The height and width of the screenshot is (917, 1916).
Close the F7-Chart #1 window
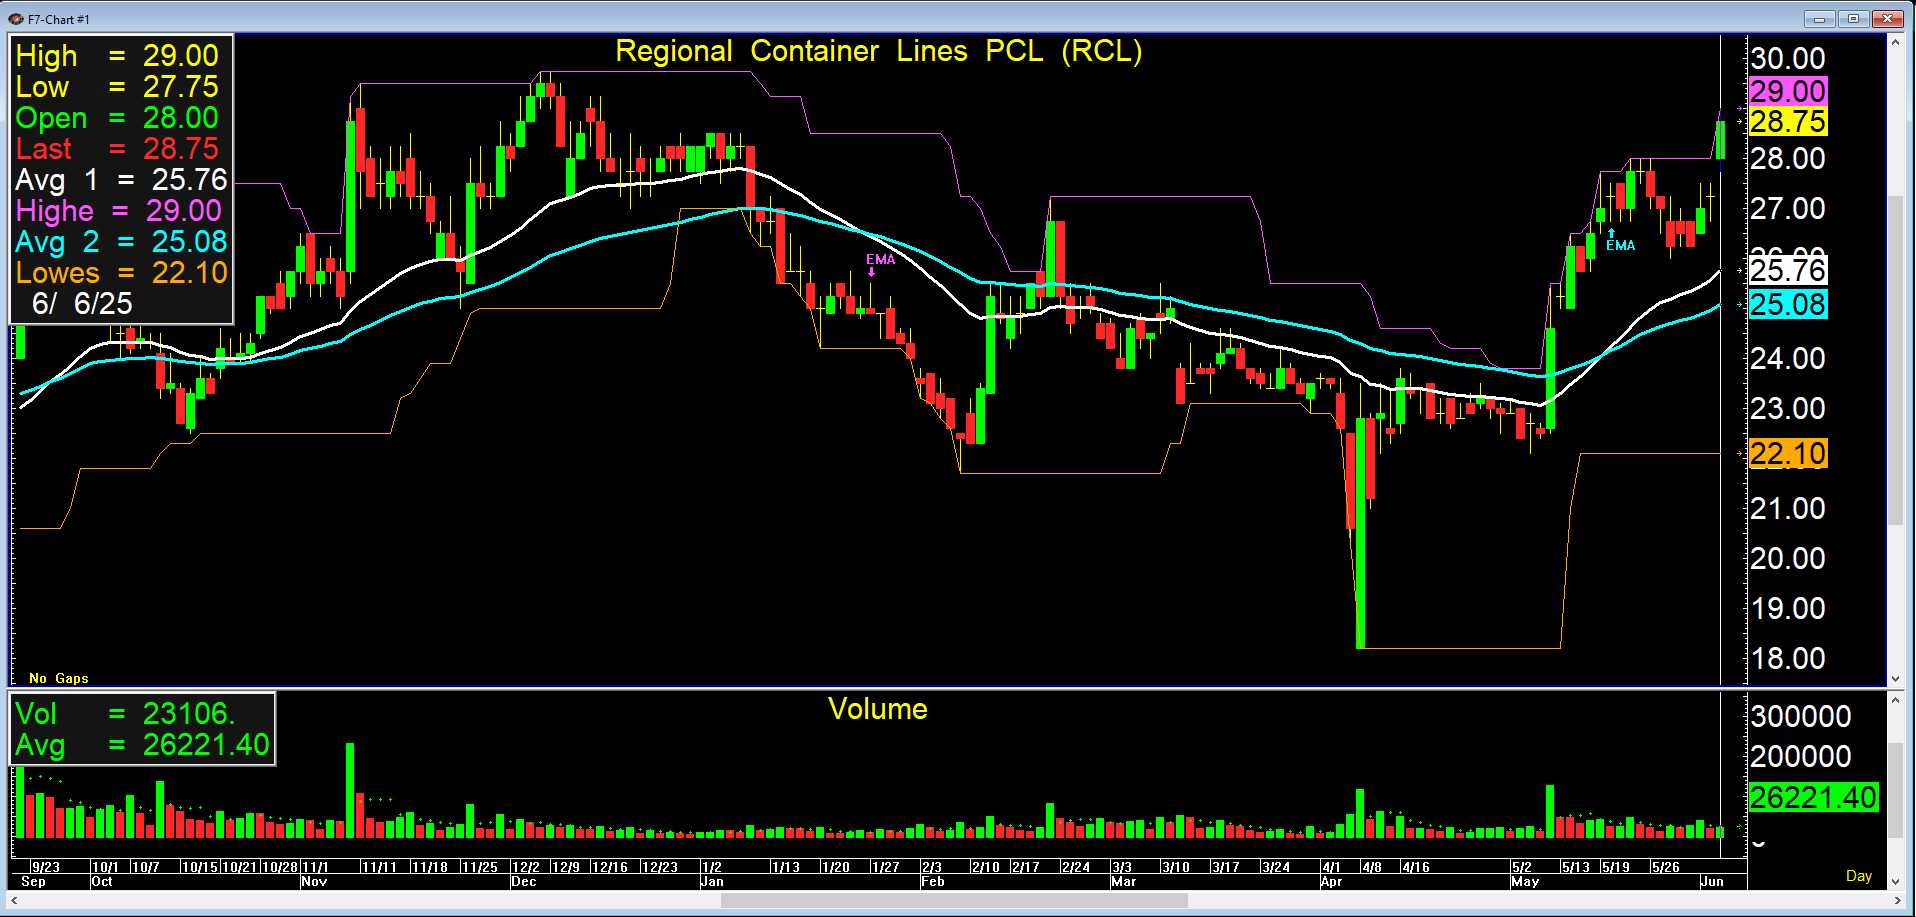coord(1888,19)
